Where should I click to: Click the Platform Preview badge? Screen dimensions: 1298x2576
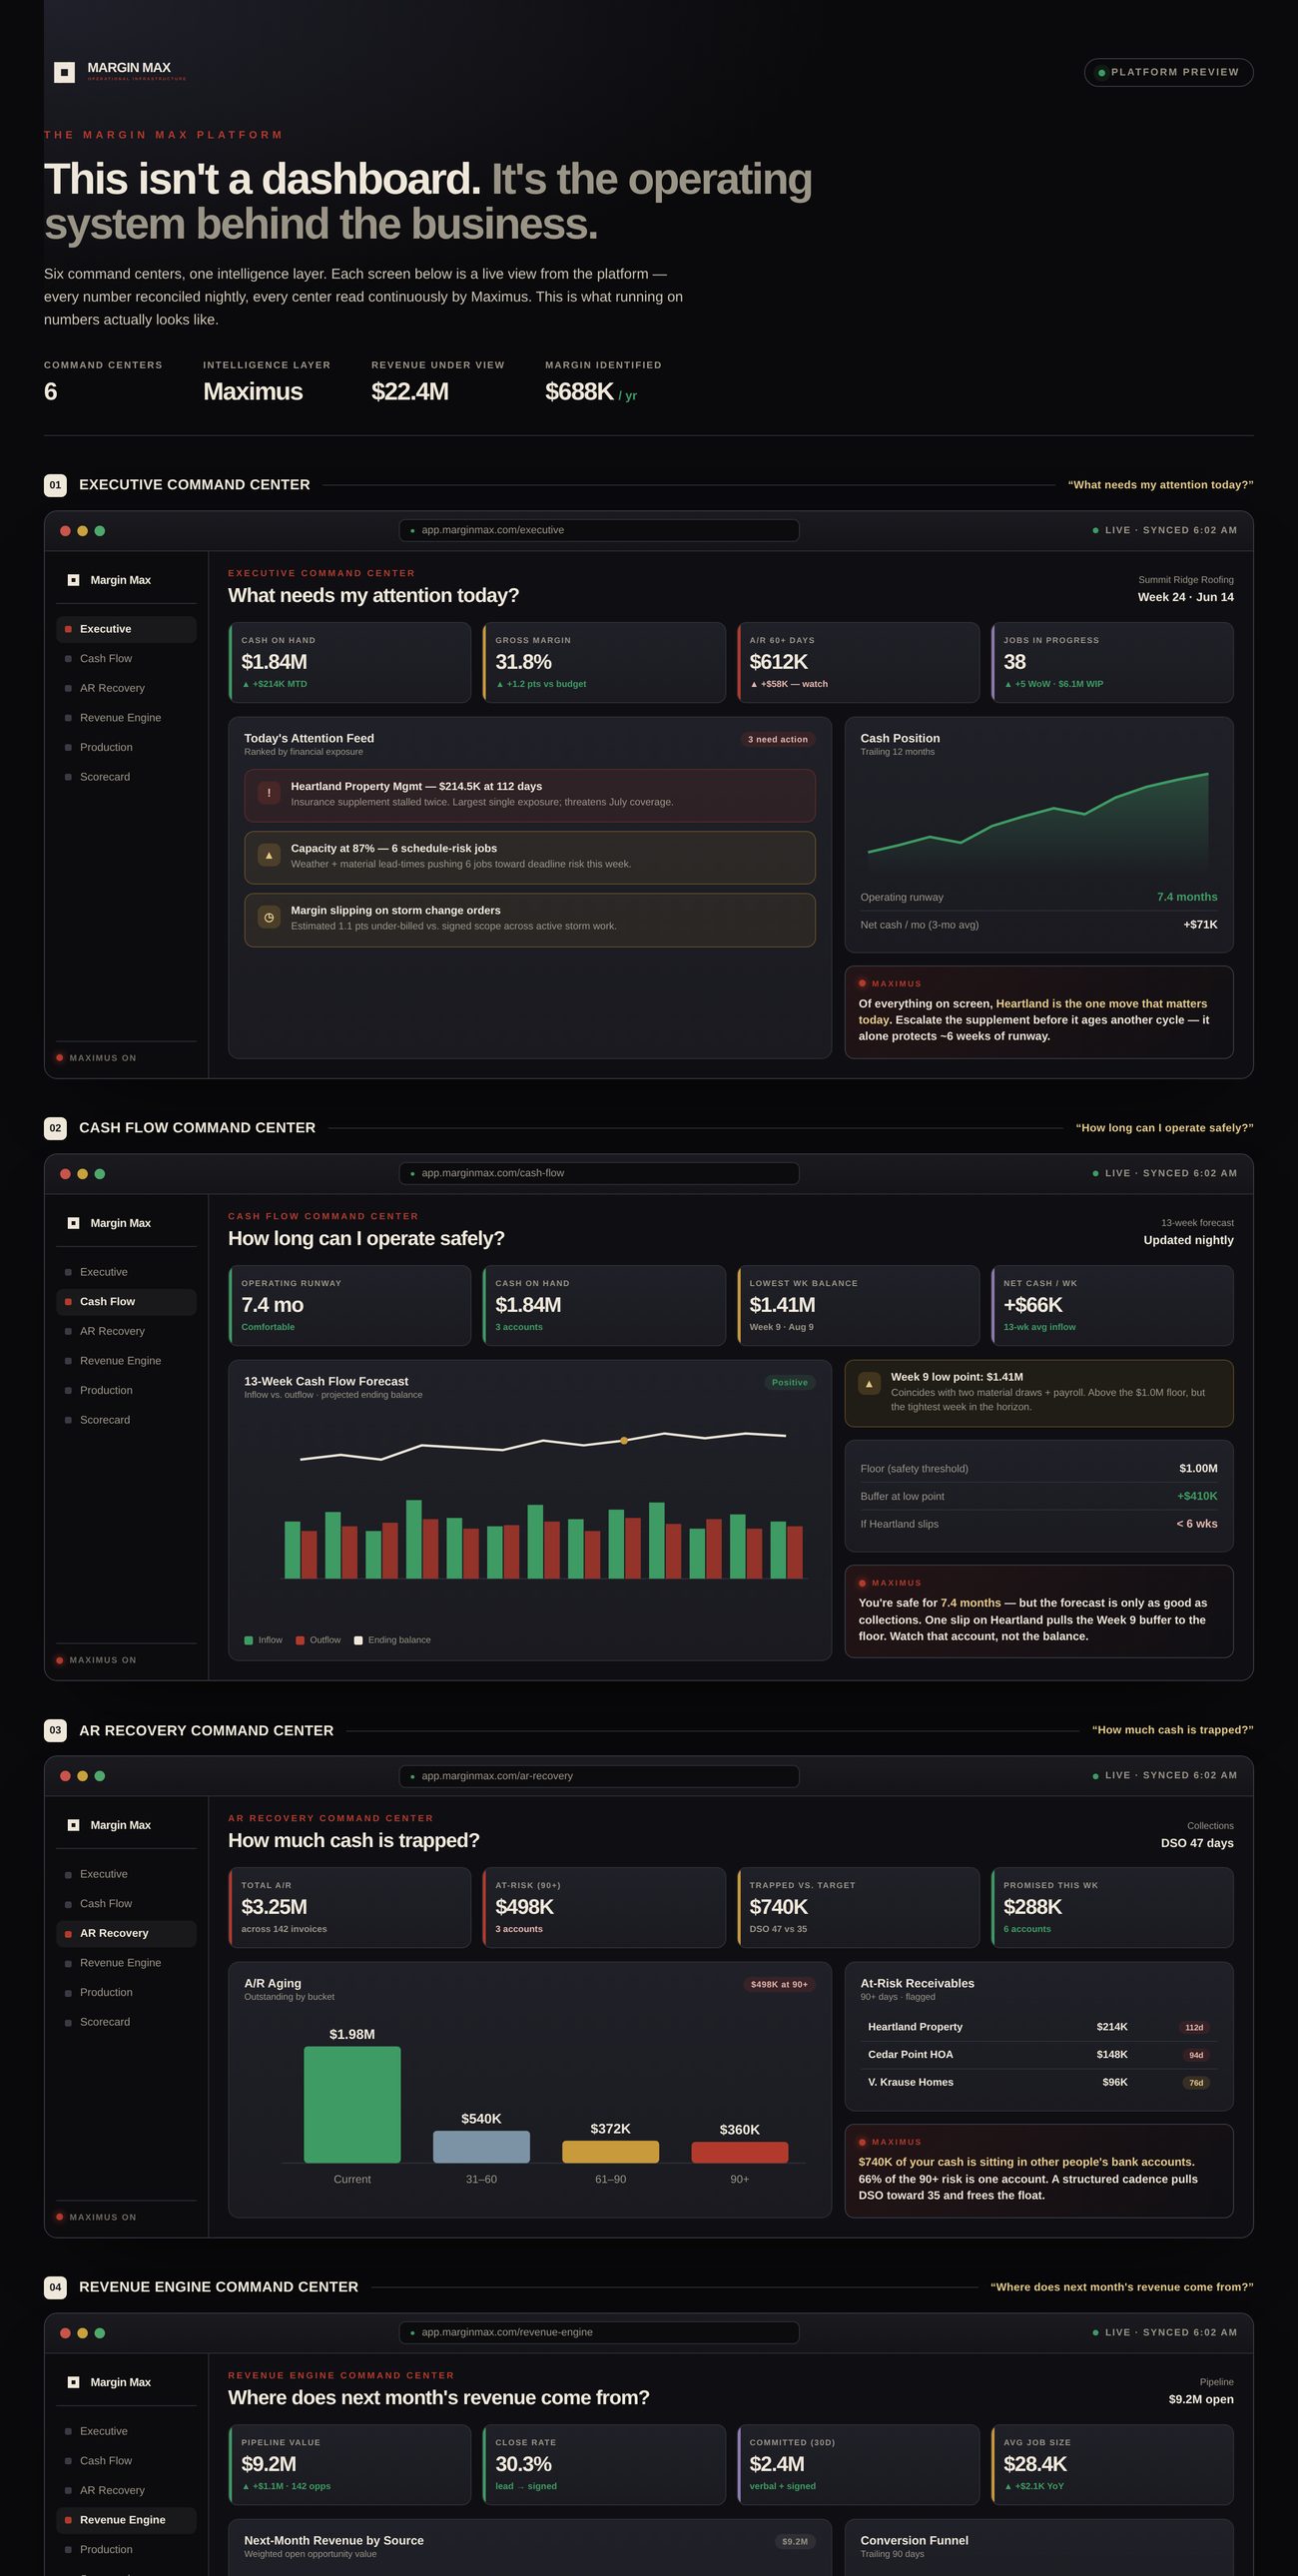tap(1168, 72)
